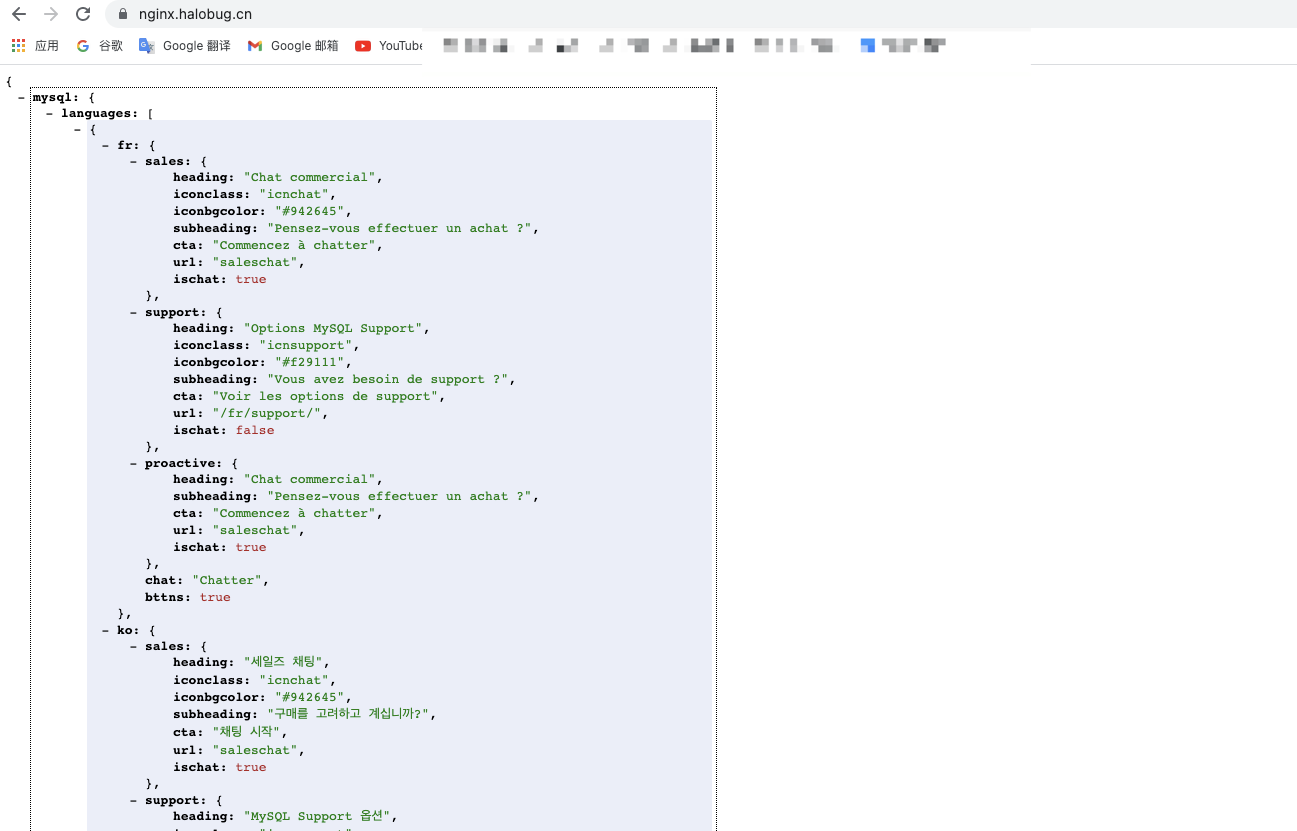
Task: Focus the nginx.halobug.cn address bar
Action: 700,14
